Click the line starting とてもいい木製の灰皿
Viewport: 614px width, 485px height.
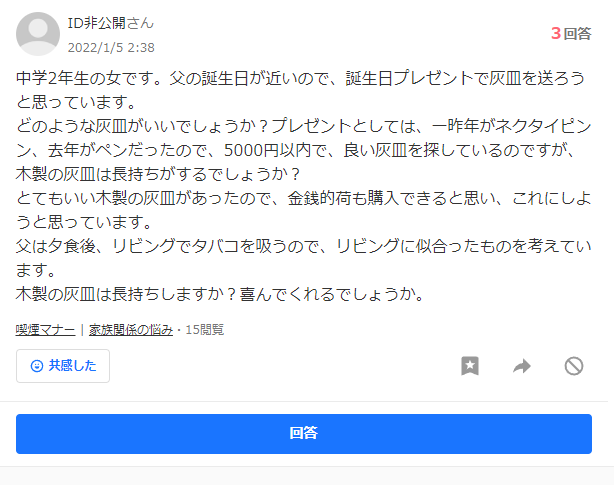(x=303, y=198)
